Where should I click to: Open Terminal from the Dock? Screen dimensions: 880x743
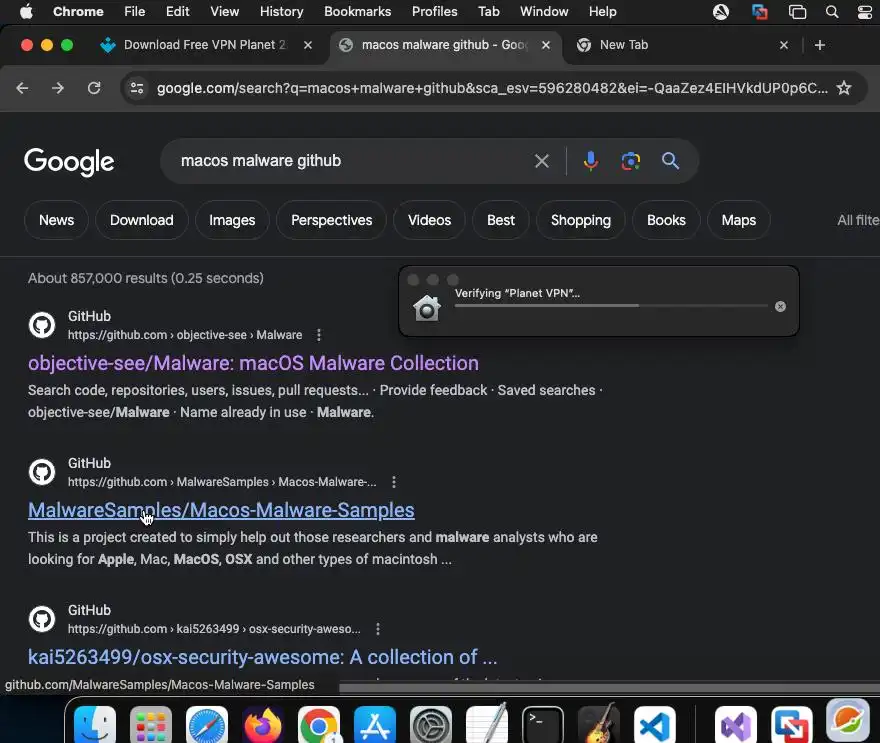[543, 724]
